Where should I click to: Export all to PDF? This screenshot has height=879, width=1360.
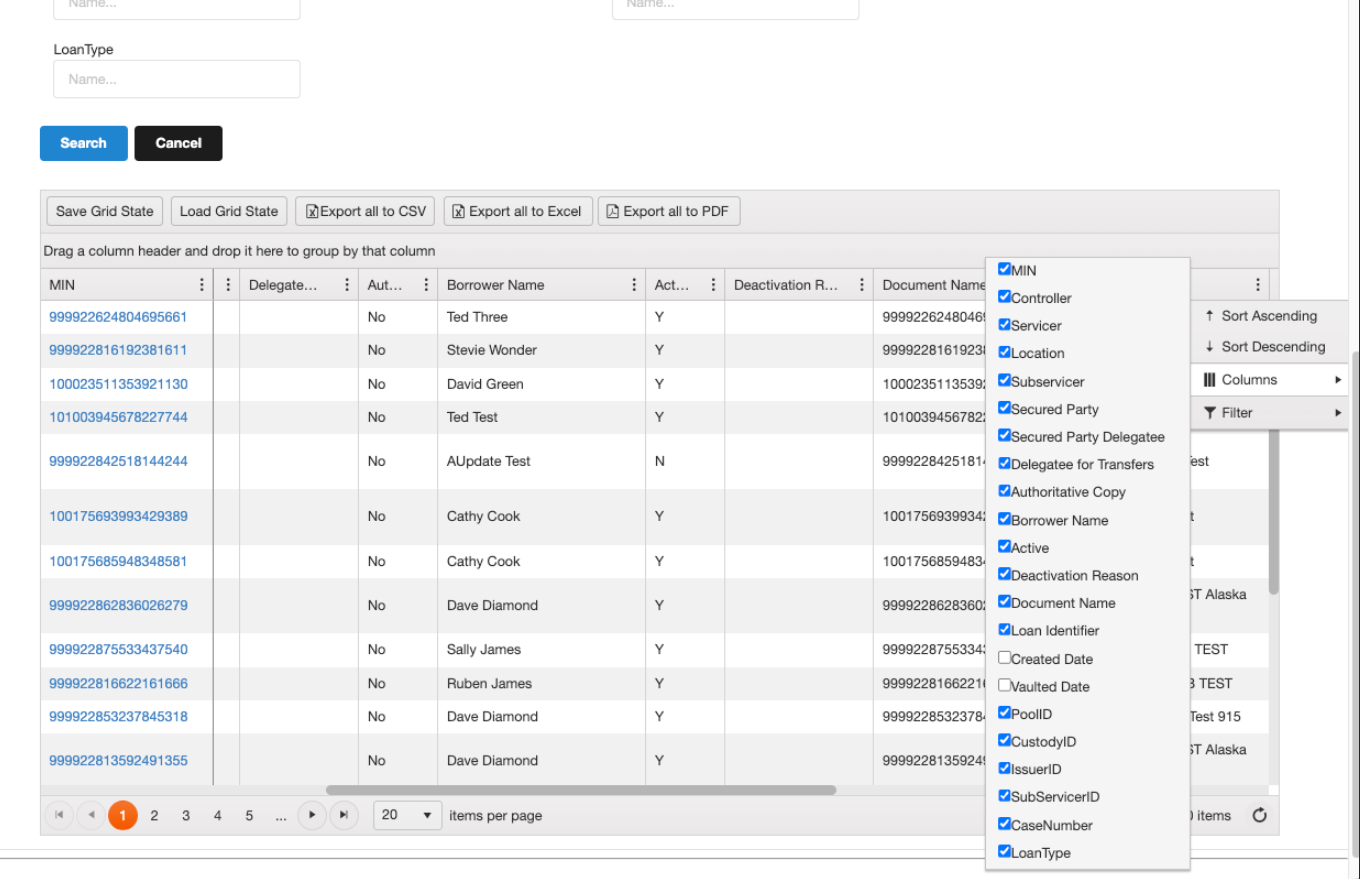669,211
